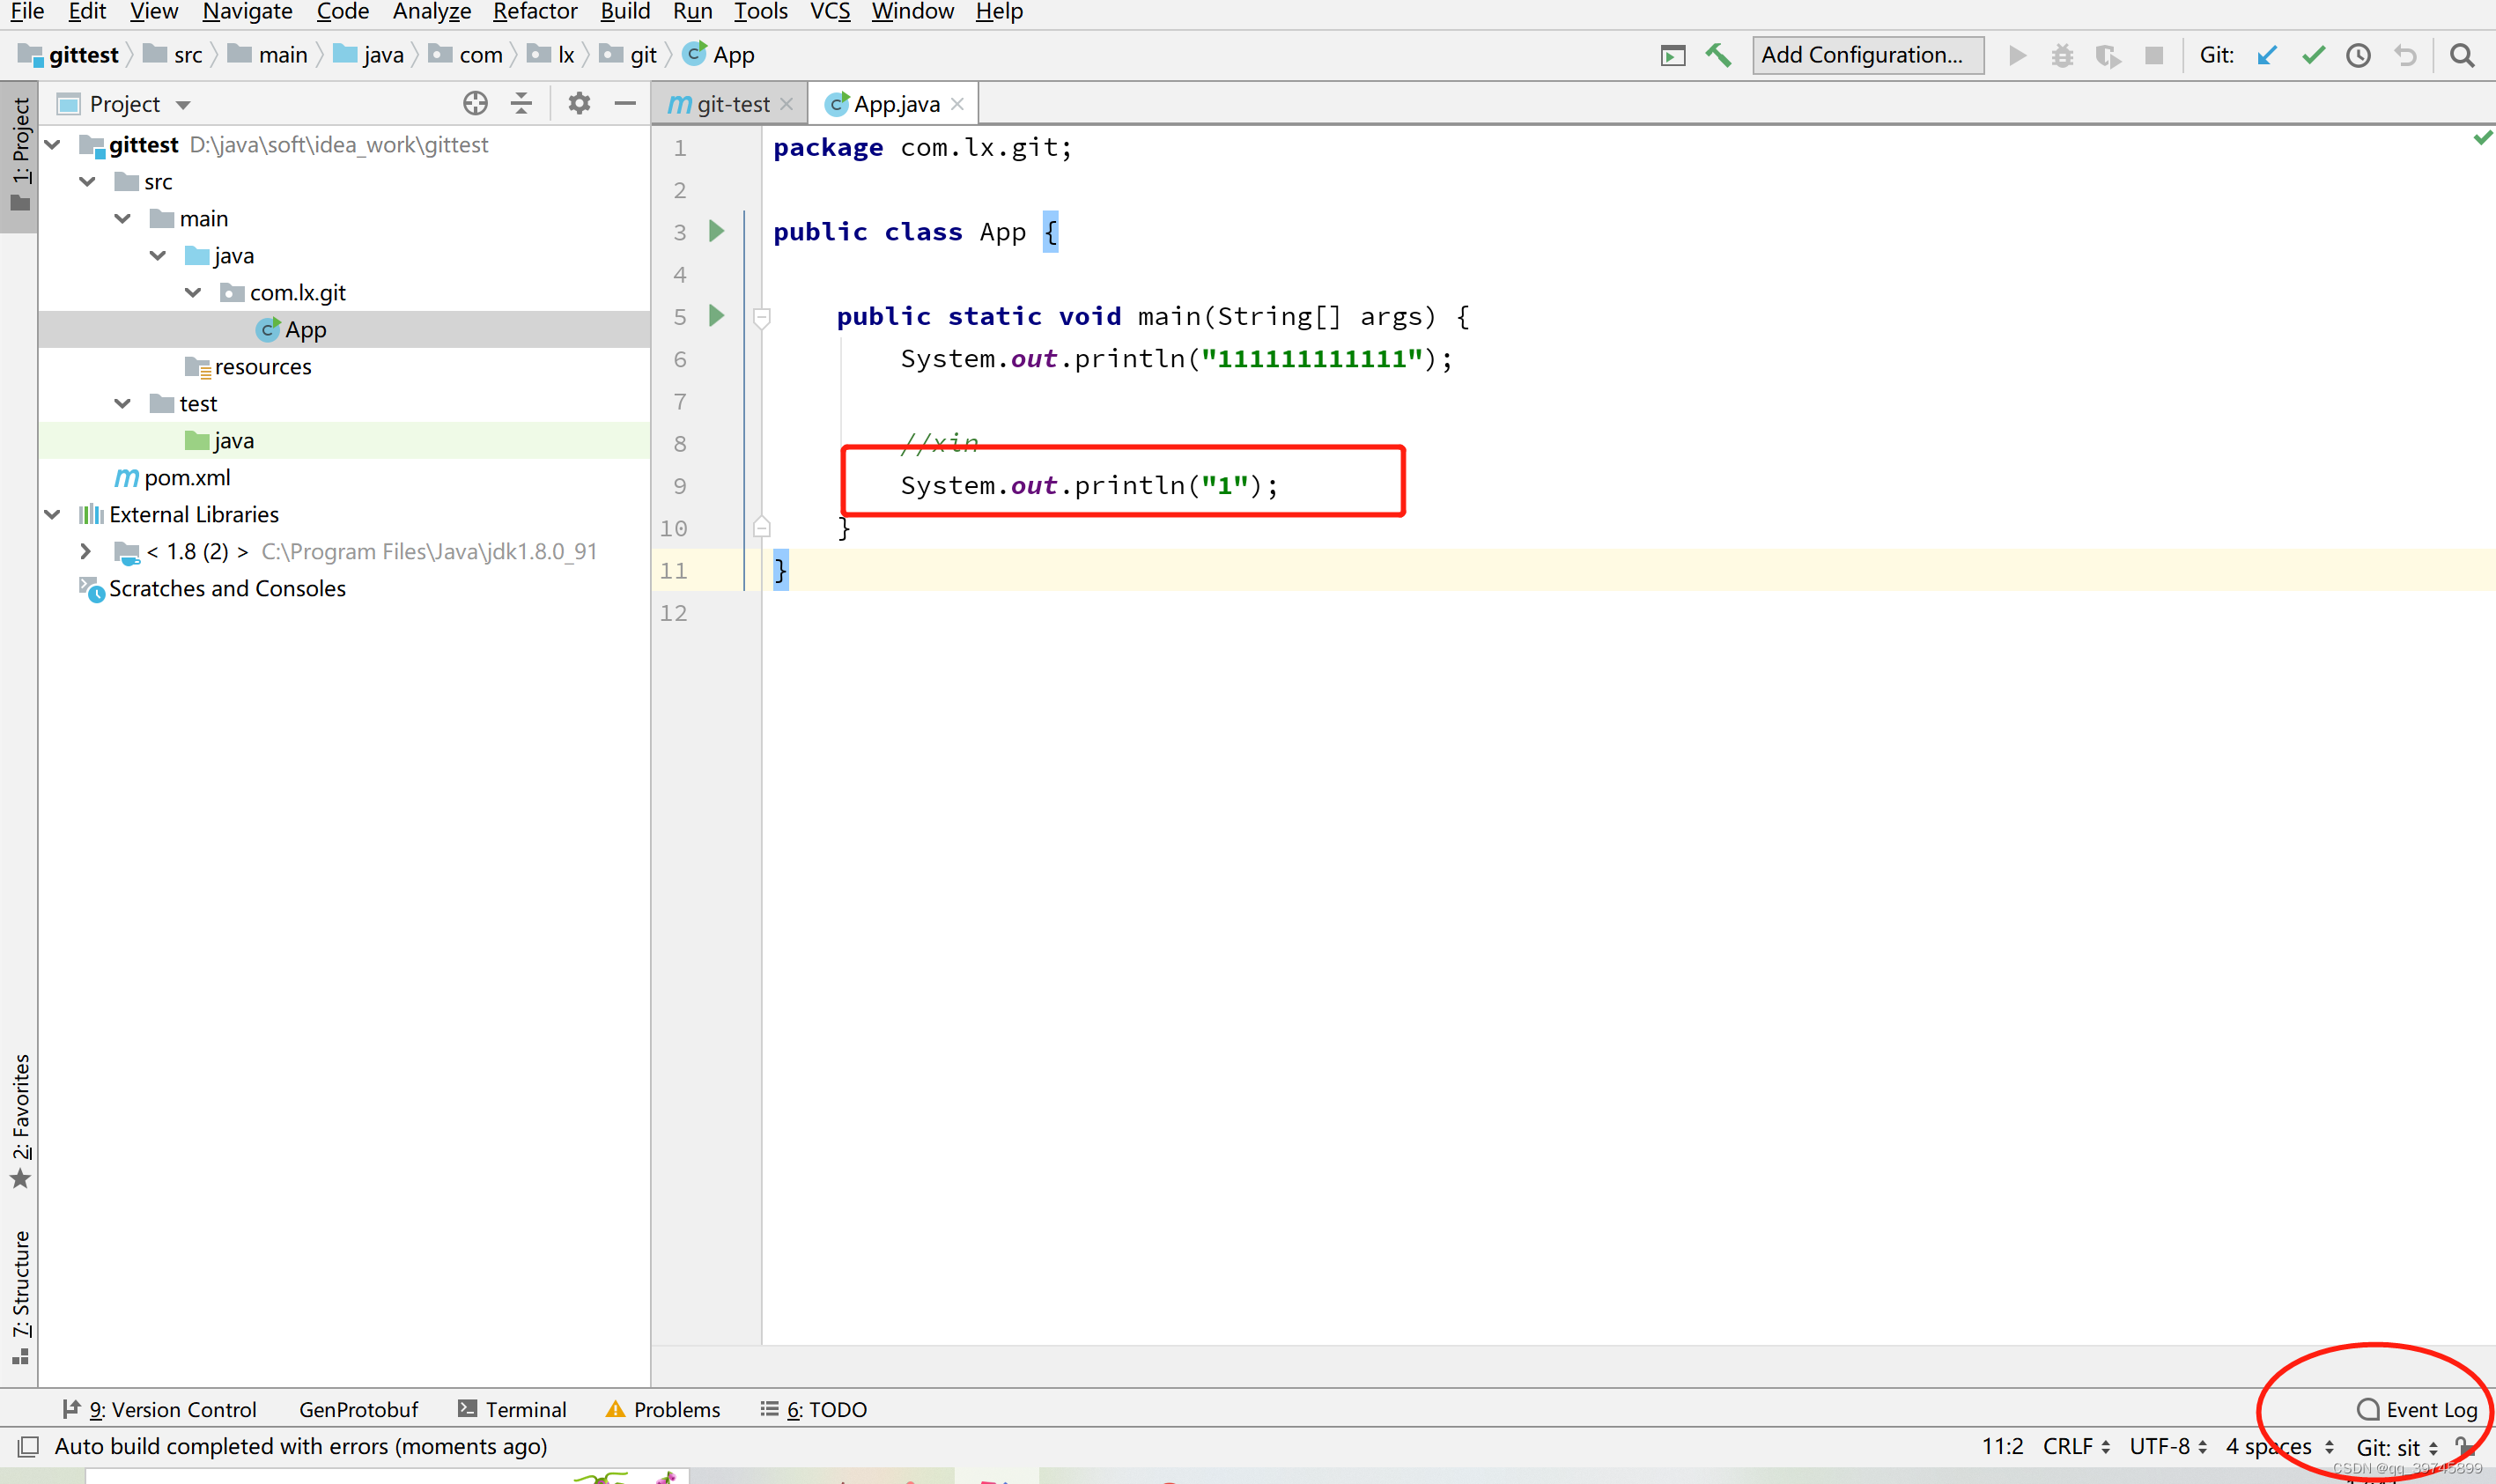Click Collapse All icon in Project panel
This screenshot has height=1484, width=2496.
521,103
